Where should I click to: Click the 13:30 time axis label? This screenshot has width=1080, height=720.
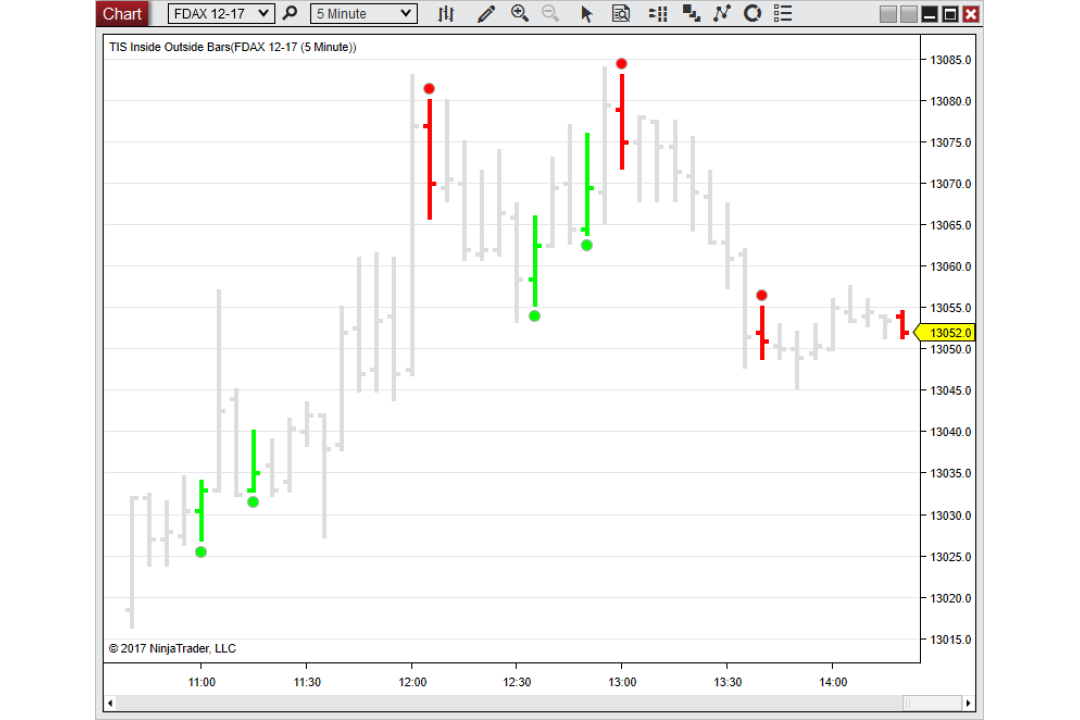point(727,682)
